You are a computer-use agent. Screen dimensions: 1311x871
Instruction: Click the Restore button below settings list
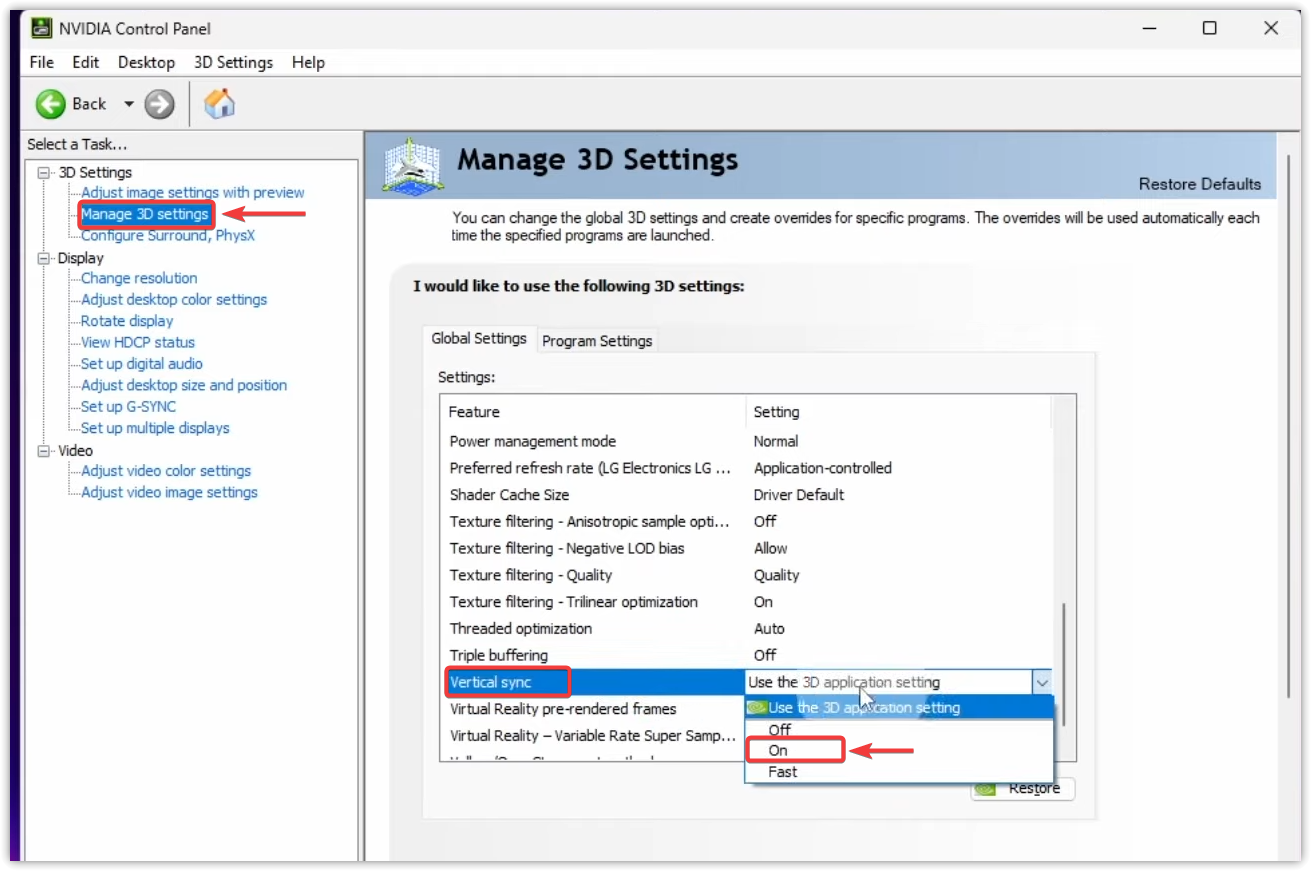[x=1023, y=788]
